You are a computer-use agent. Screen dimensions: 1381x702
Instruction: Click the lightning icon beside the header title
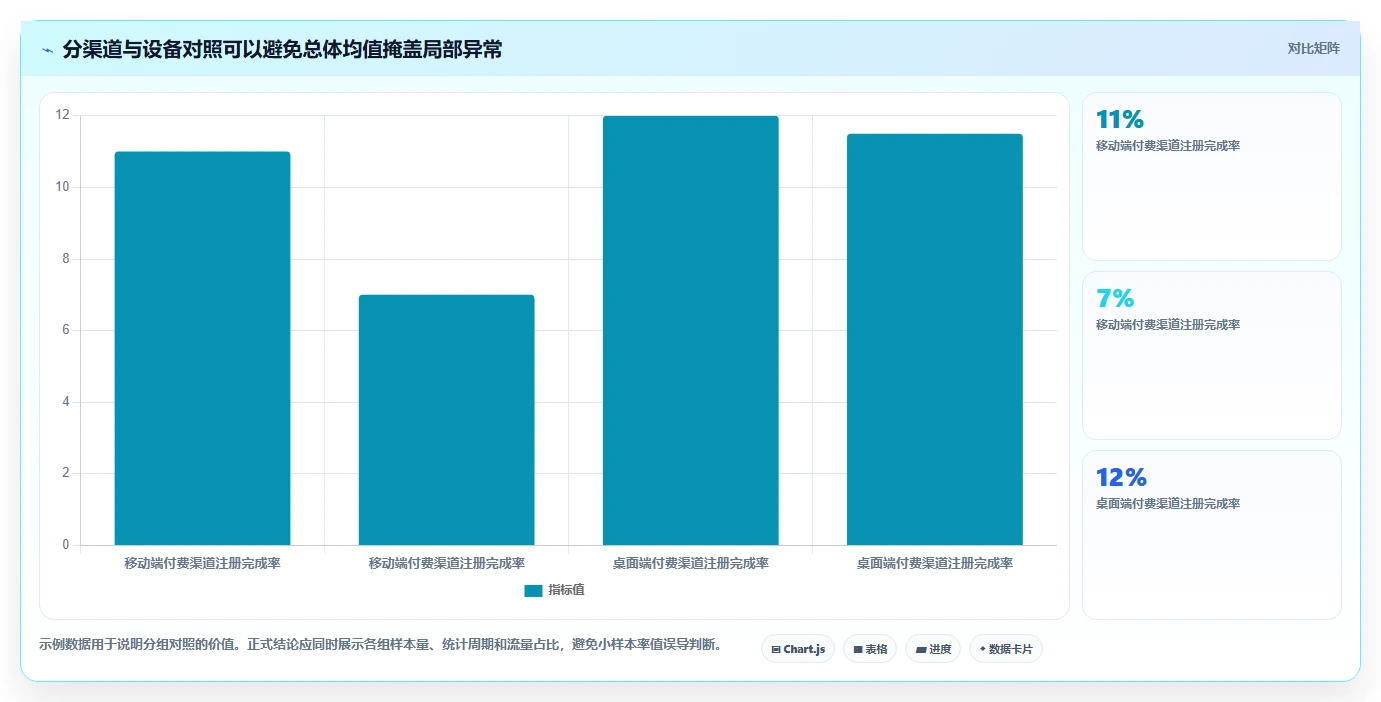47,50
